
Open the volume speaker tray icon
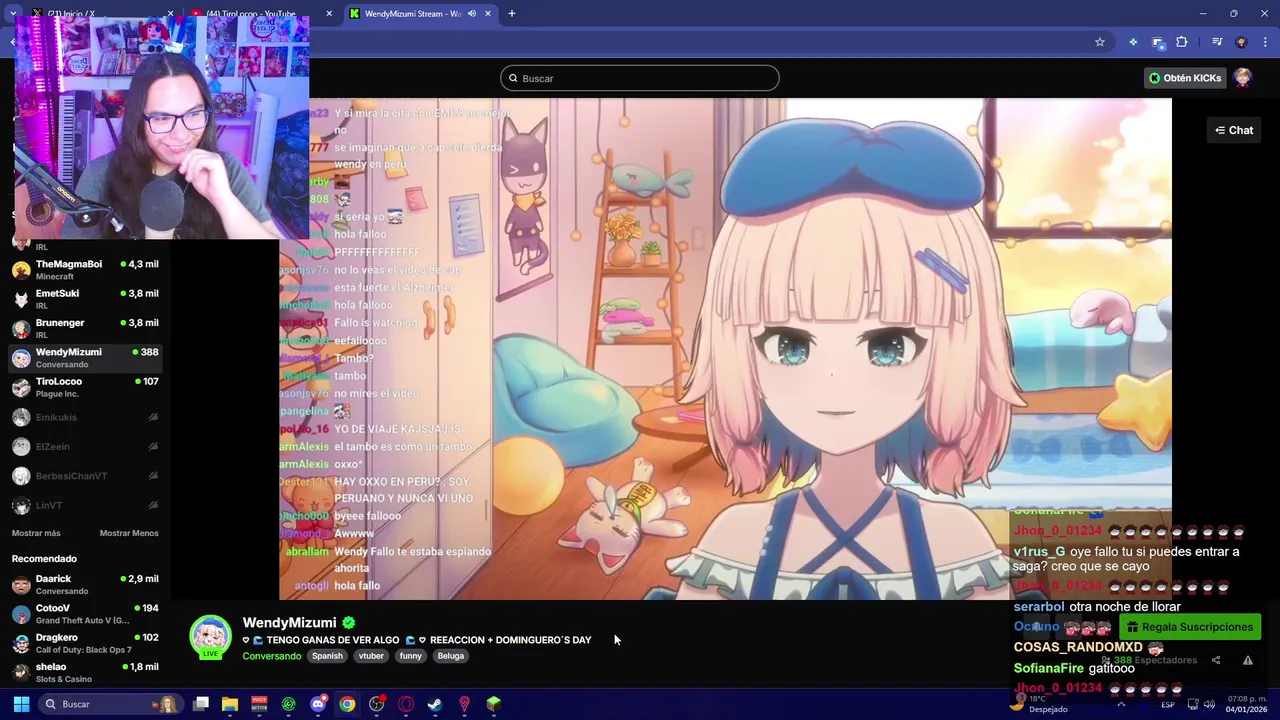(1209, 704)
